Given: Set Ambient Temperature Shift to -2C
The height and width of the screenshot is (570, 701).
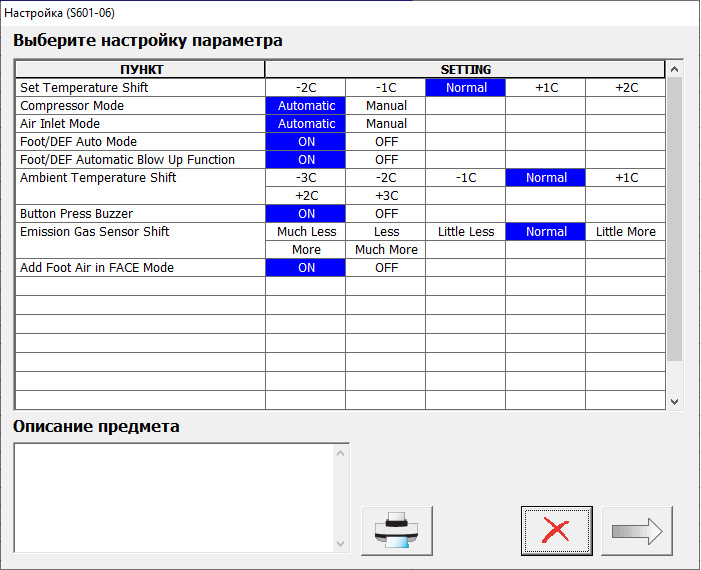Looking at the screenshot, I should click(386, 177).
